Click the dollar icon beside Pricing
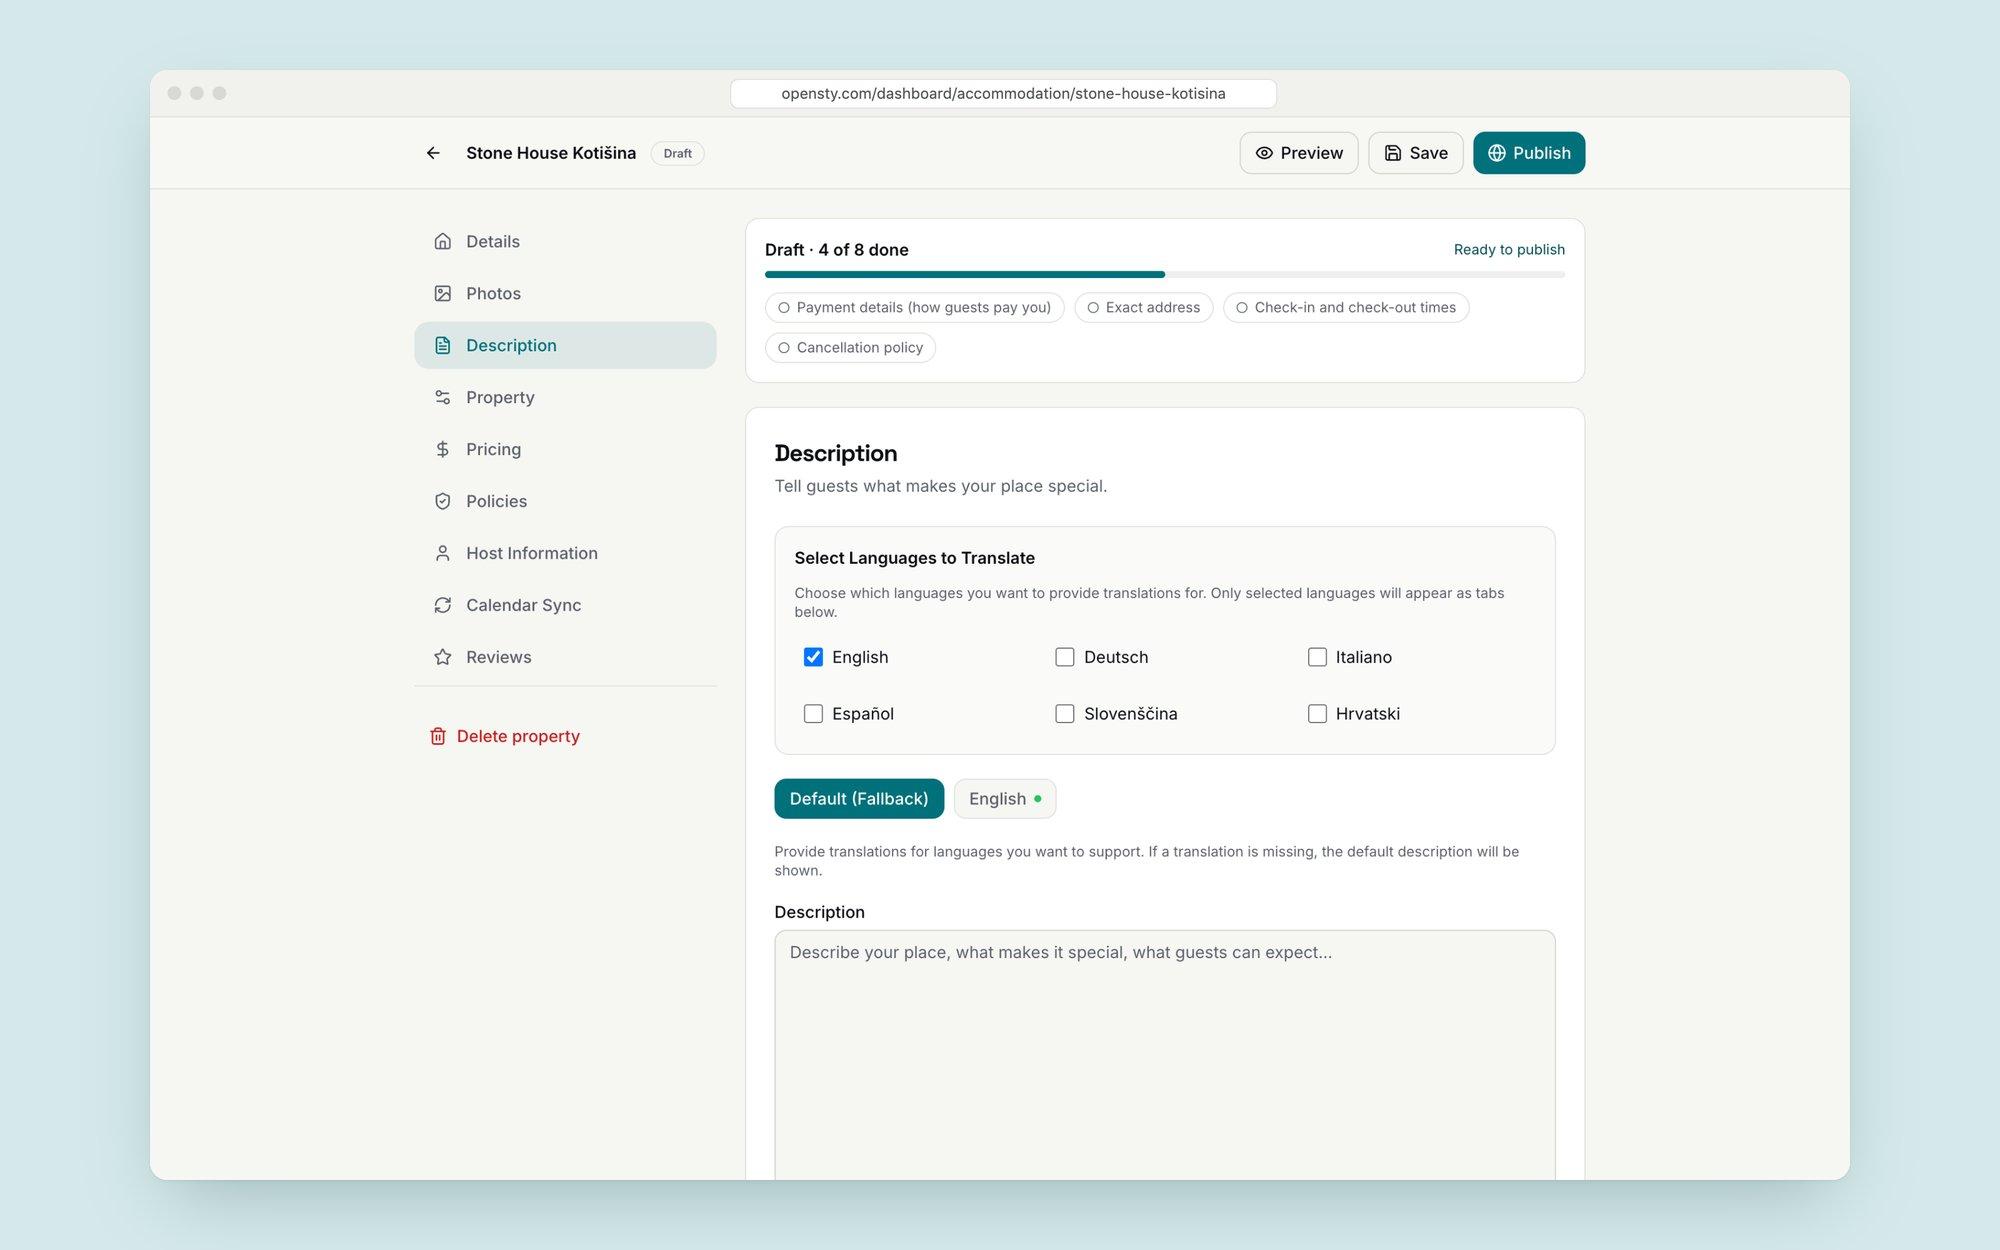Viewport: 2000px width, 1250px height. (x=442, y=449)
